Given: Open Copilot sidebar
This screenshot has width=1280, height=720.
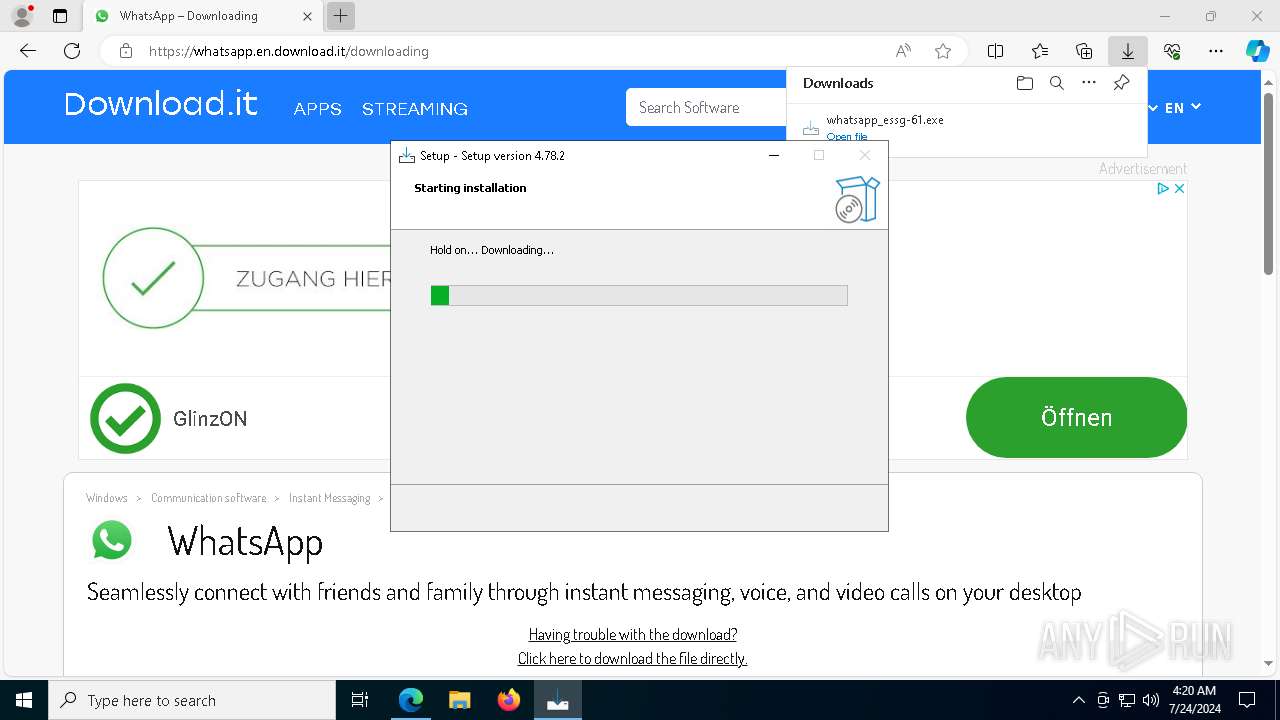Looking at the screenshot, I should pos(1257,51).
